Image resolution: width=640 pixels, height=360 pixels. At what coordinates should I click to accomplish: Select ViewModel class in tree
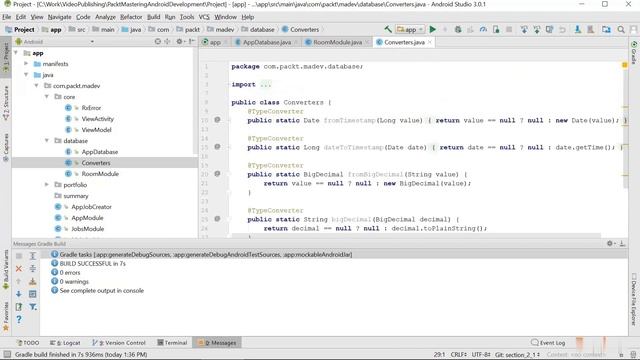coord(96,129)
